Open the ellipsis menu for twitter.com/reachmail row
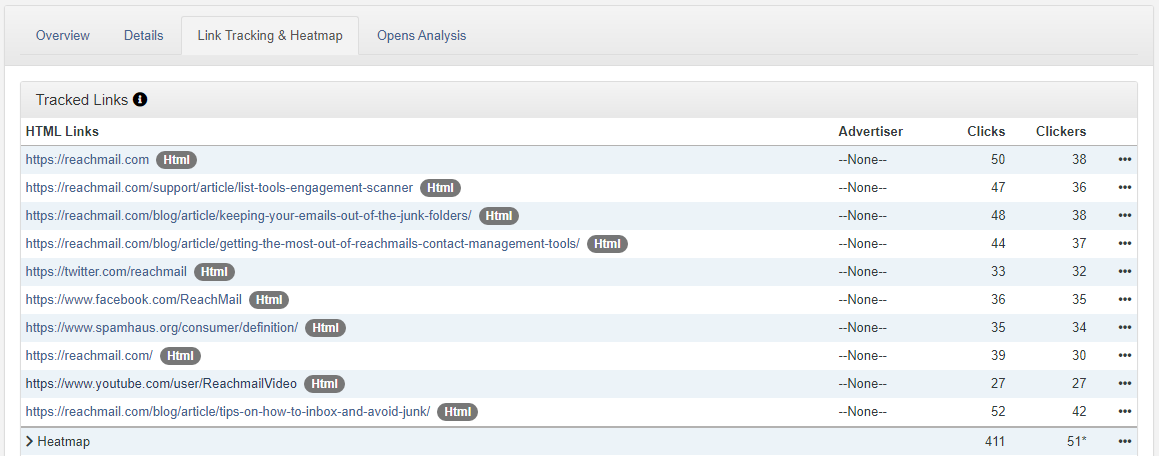Image resolution: width=1159 pixels, height=456 pixels. 1125,272
